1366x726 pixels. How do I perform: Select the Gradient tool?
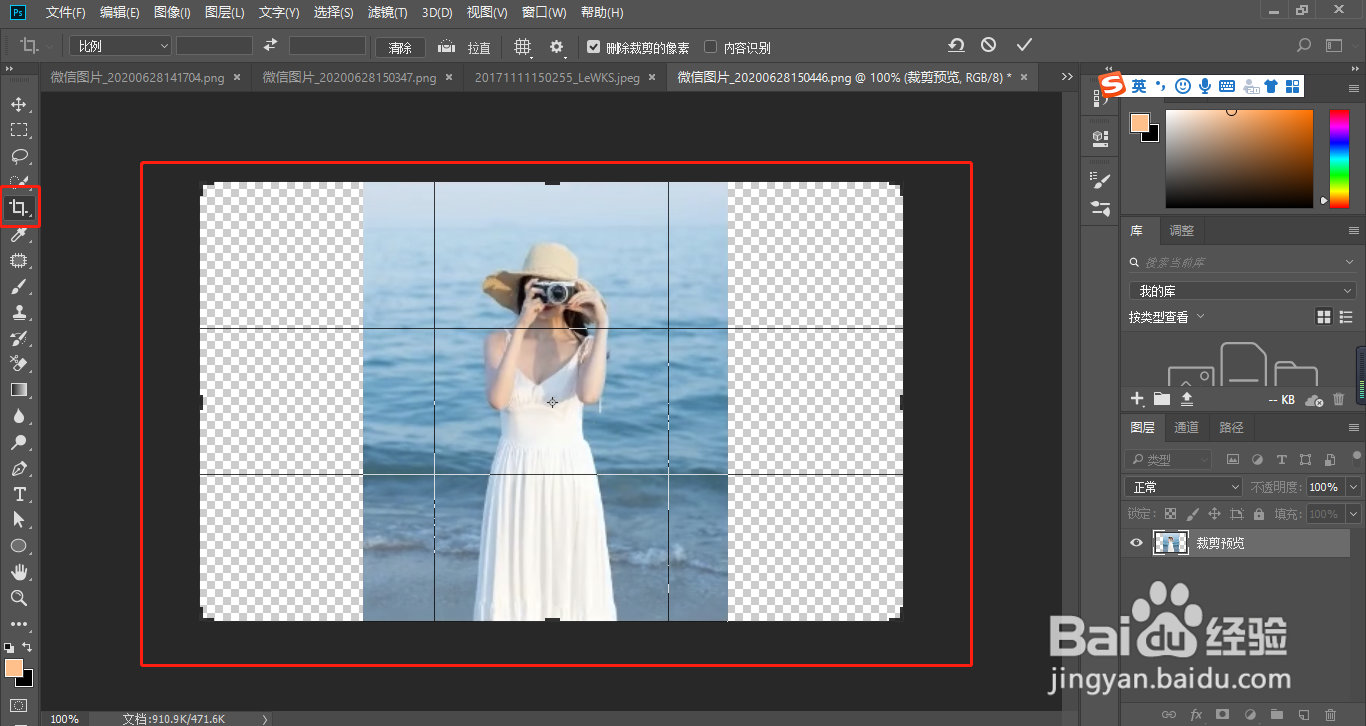(19, 390)
